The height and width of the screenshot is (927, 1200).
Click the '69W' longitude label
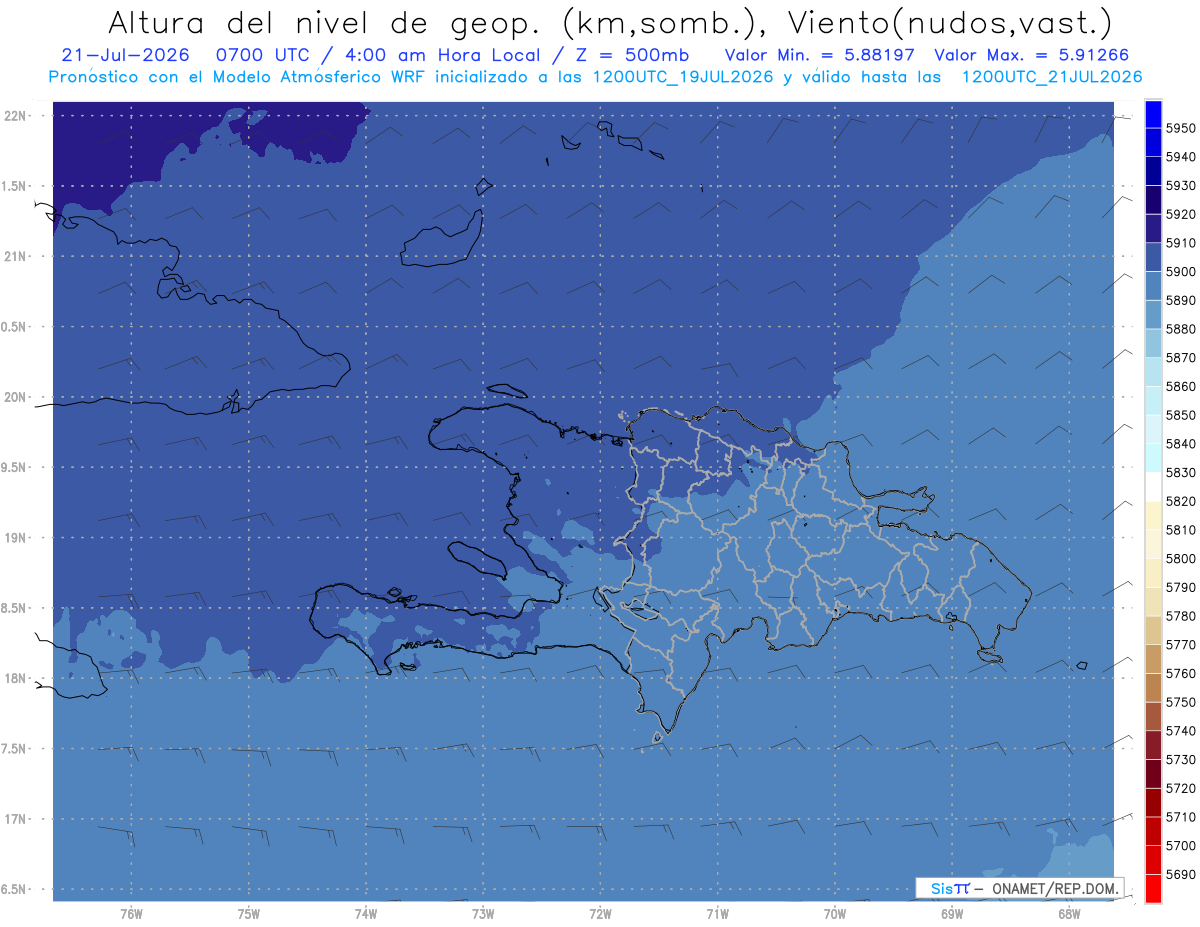pyautogui.click(x=952, y=914)
